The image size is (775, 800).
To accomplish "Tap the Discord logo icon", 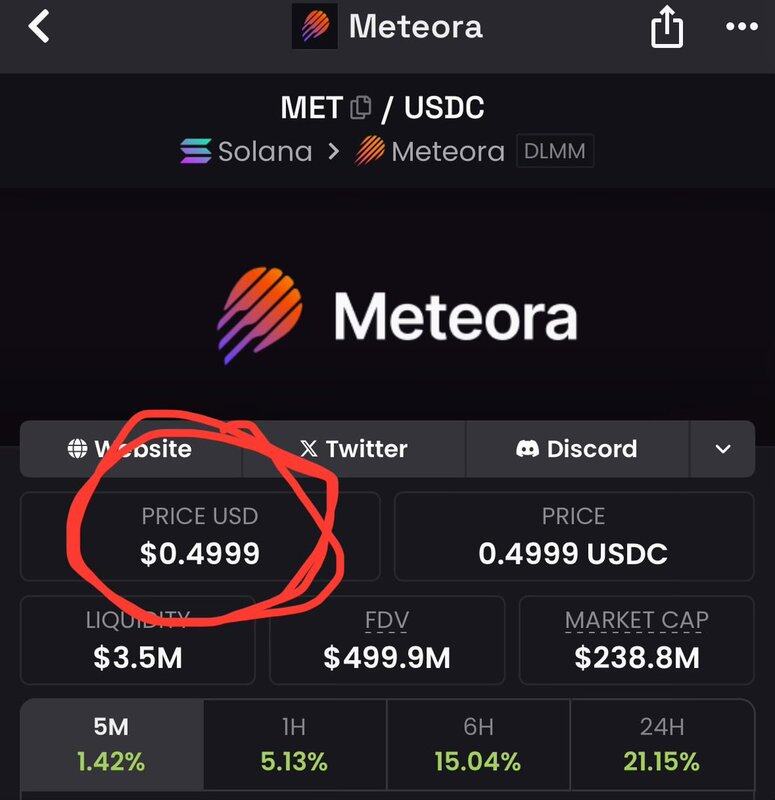I will click(x=527, y=449).
